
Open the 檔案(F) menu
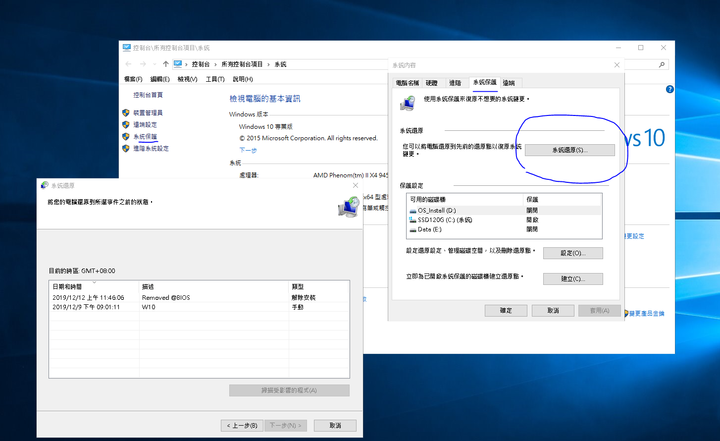pyautogui.click(x=133, y=79)
